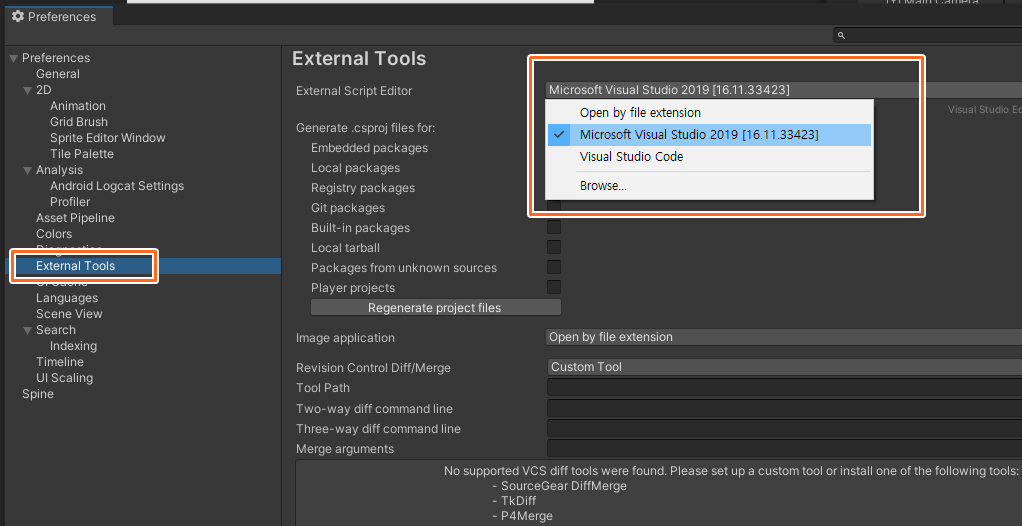
Task: Choose Microsoft Visual Studio 2019 option
Action: 709,135
